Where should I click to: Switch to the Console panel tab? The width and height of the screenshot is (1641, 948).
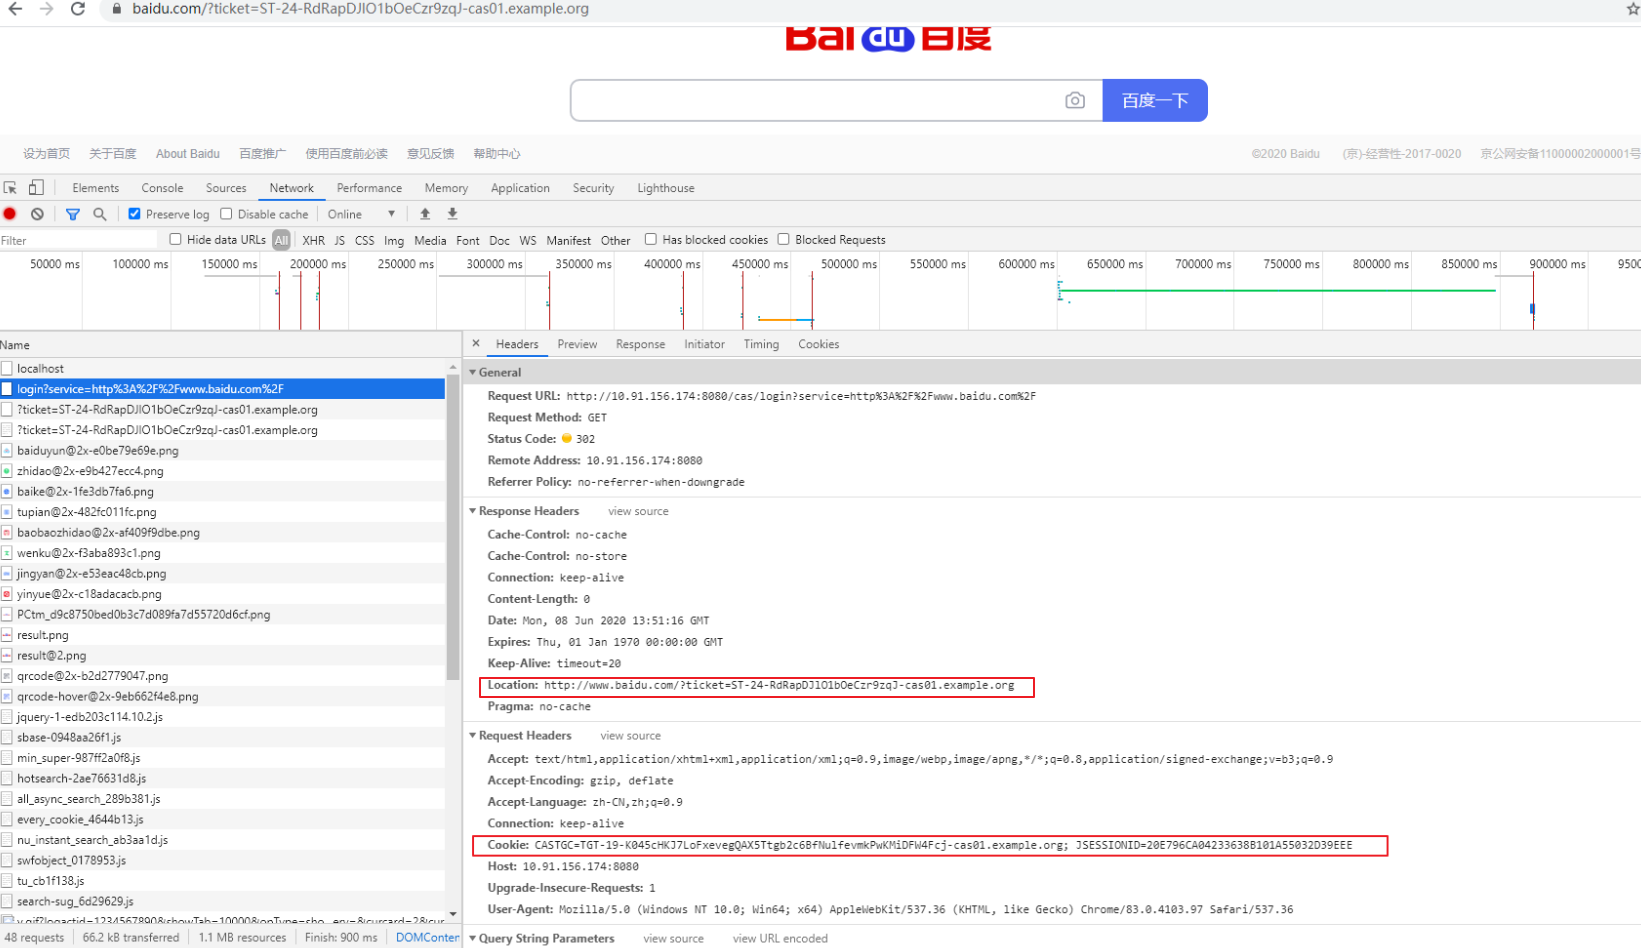(162, 188)
